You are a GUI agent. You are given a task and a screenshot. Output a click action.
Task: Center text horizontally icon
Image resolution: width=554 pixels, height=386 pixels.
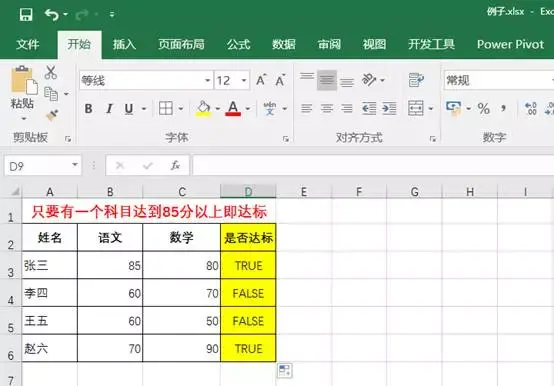pos(327,108)
